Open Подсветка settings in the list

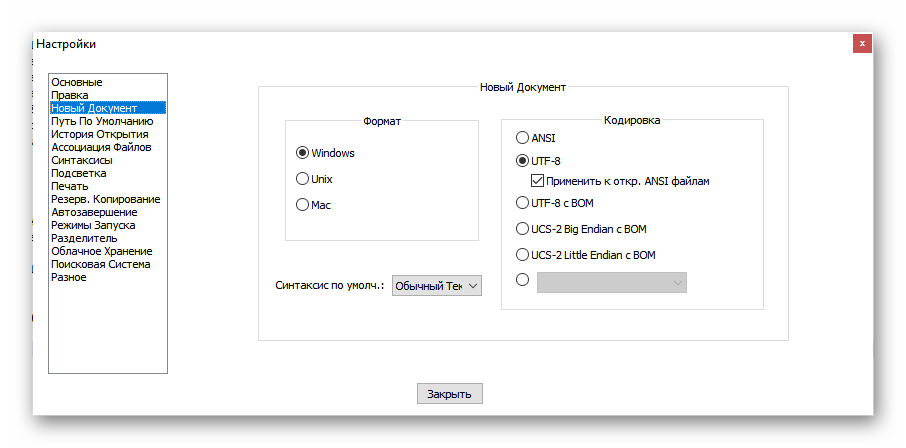79,173
